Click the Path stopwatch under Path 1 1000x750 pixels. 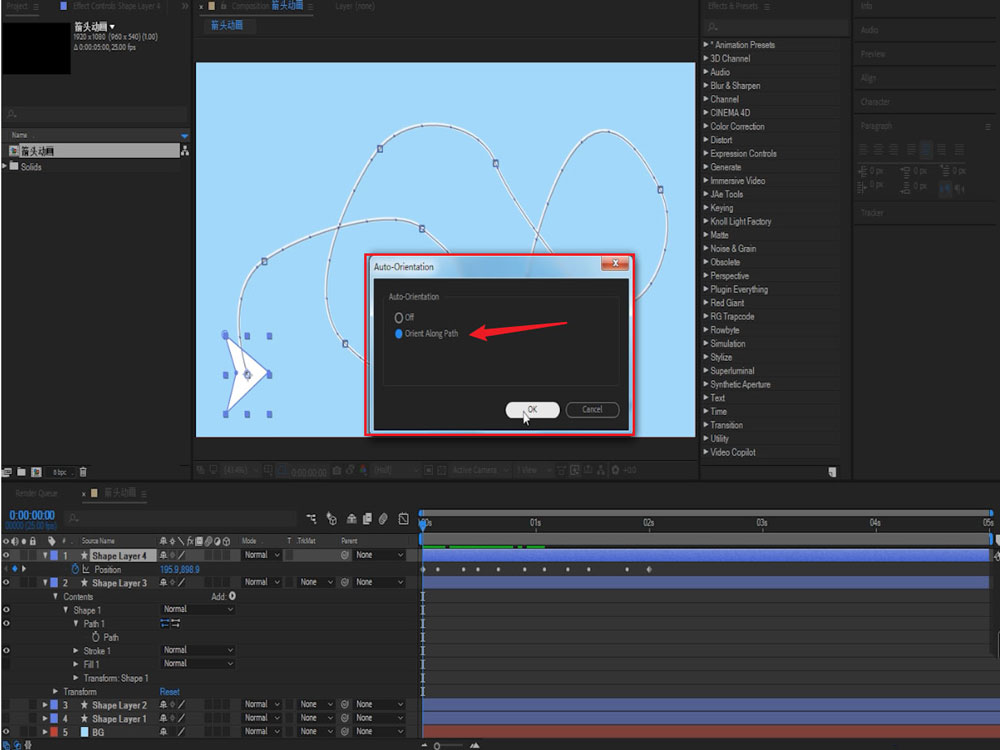[x=95, y=637]
